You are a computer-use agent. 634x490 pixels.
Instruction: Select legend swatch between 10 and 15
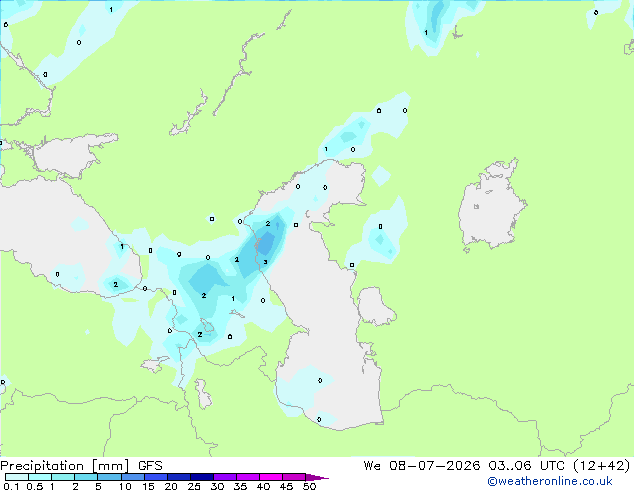pos(132,477)
